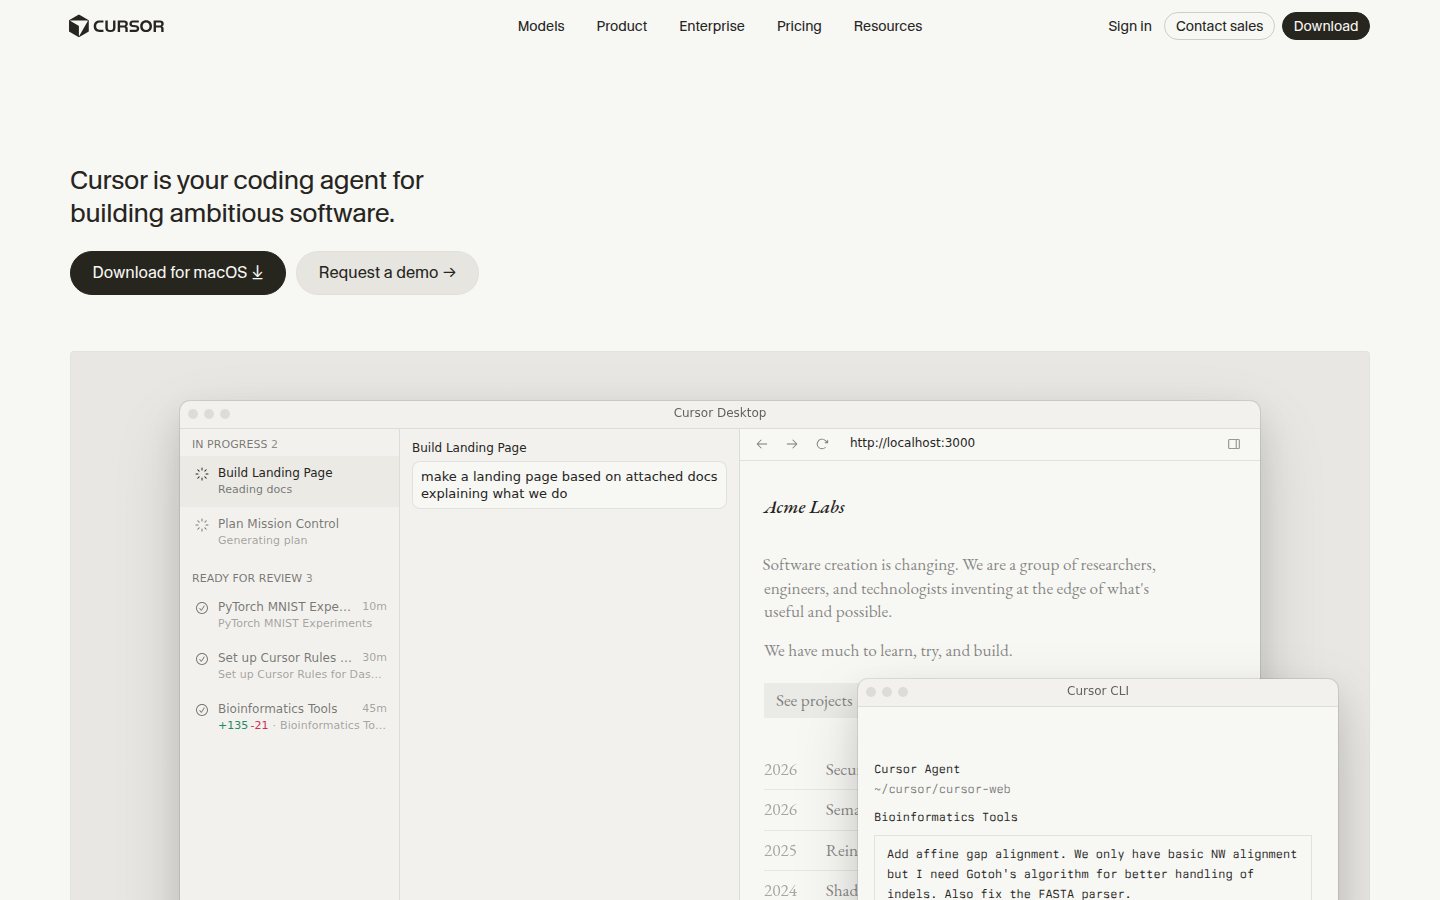Open the Product menu
The image size is (1440, 900).
[x=622, y=26]
